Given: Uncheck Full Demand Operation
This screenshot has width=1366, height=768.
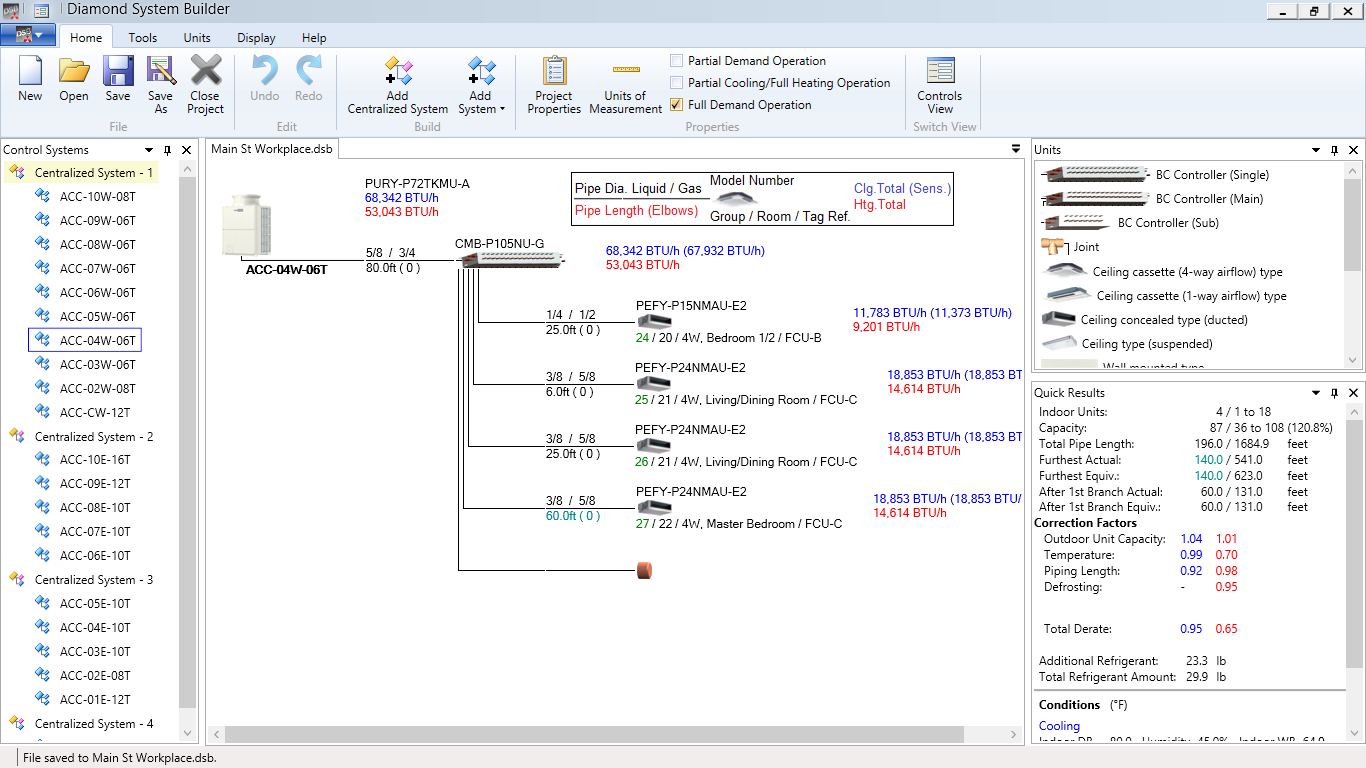Looking at the screenshot, I should [675, 104].
